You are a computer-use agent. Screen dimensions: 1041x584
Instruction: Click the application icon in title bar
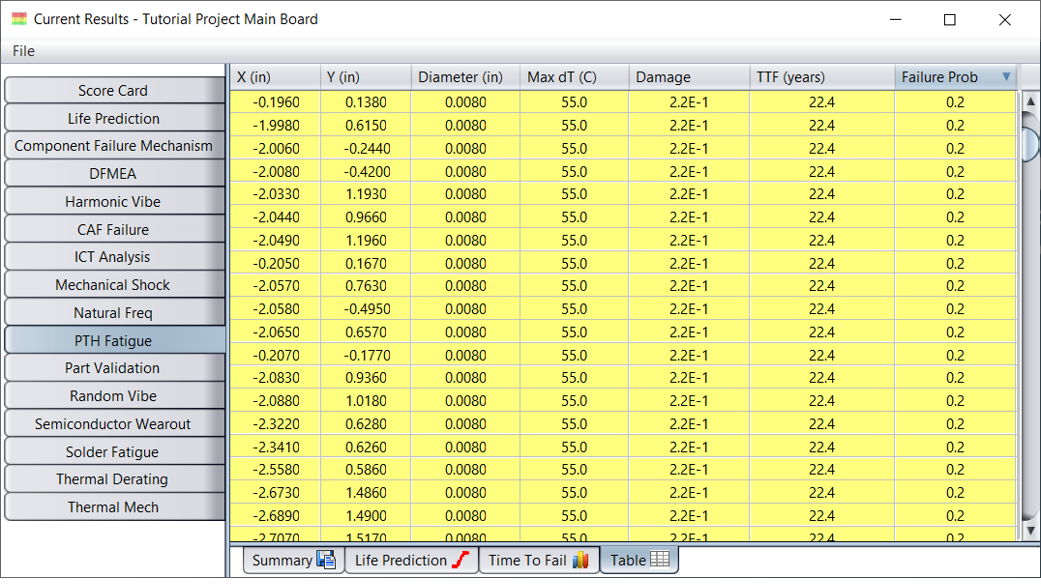[x=19, y=19]
